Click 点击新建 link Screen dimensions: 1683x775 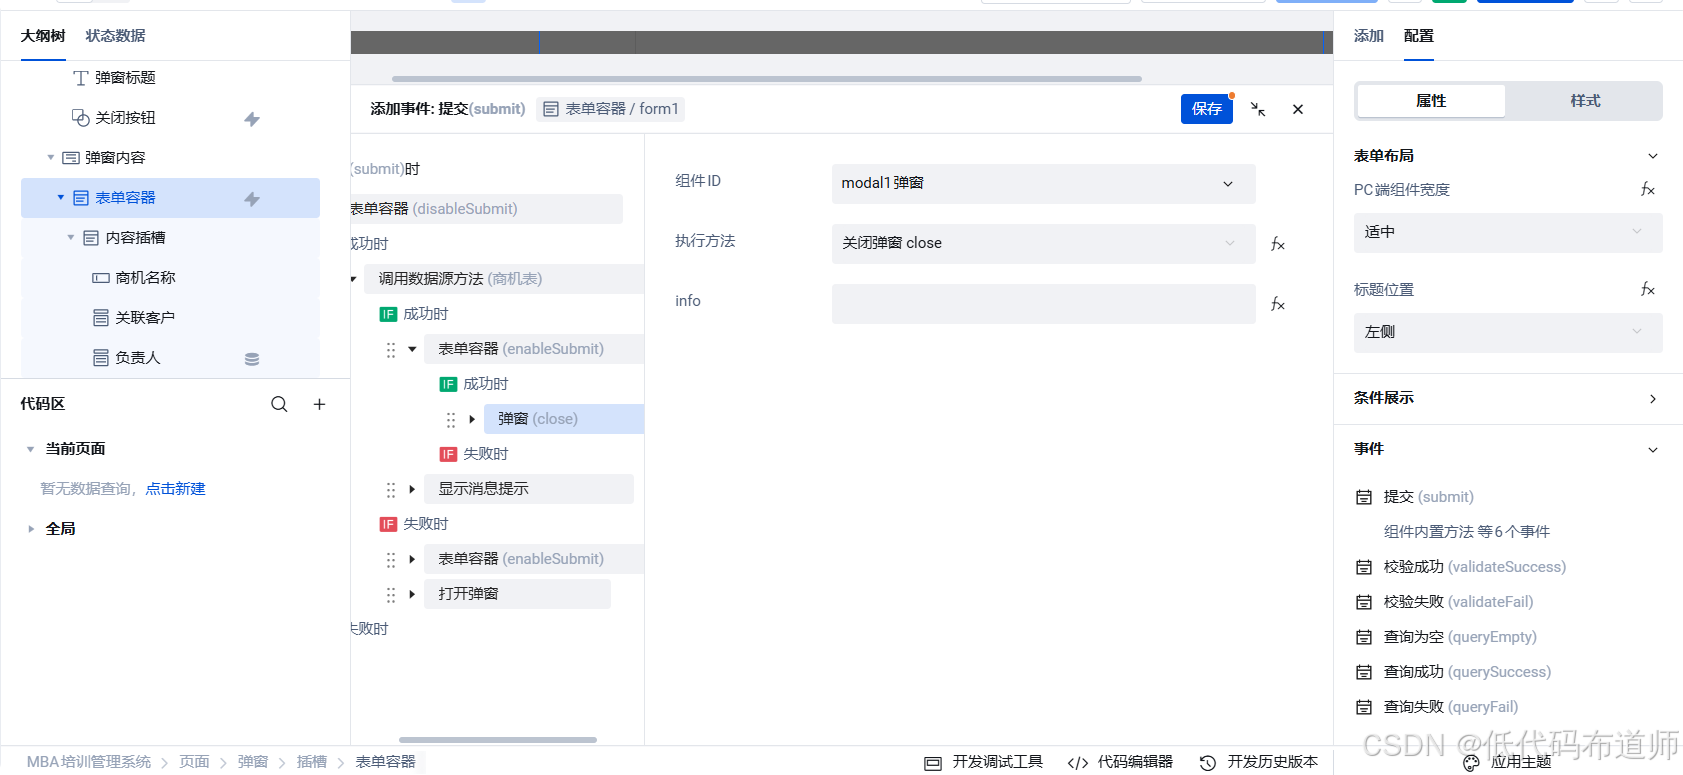176,489
